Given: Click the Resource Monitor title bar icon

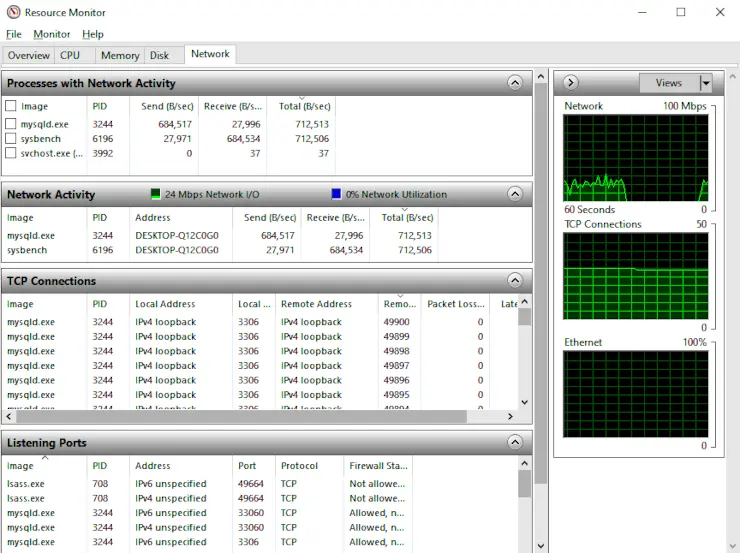Looking at the screenshot, I should pos(13,13).
